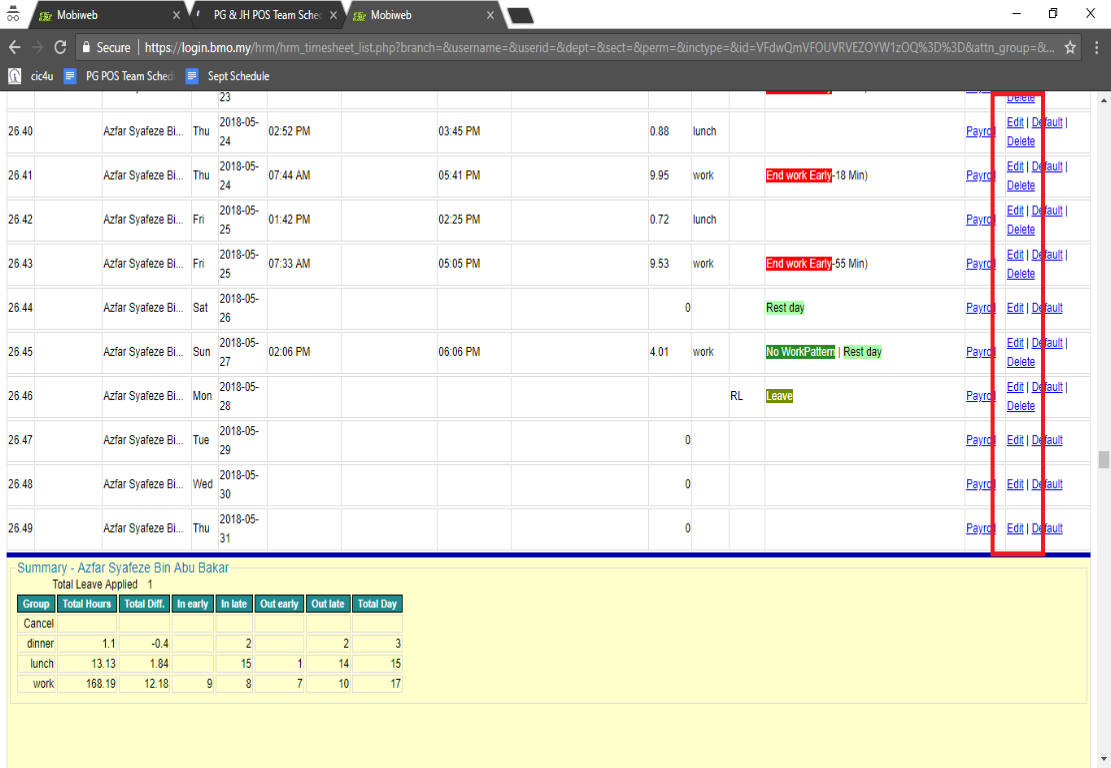Click 06:06 PM end time in row 26.45
1111x768 pixels.
tap(459, 351)
